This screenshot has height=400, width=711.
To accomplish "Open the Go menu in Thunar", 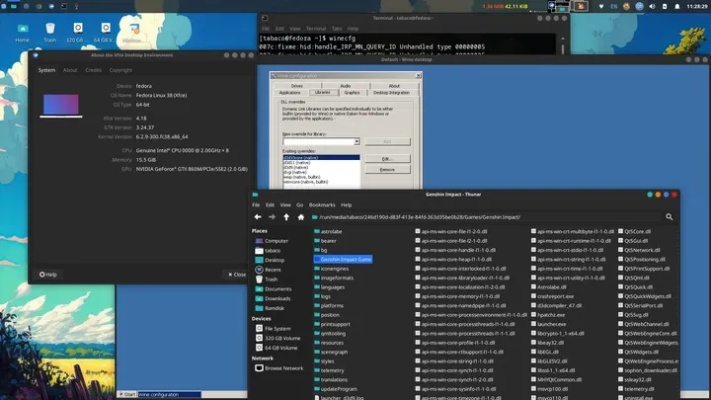I will pos(300,205).
